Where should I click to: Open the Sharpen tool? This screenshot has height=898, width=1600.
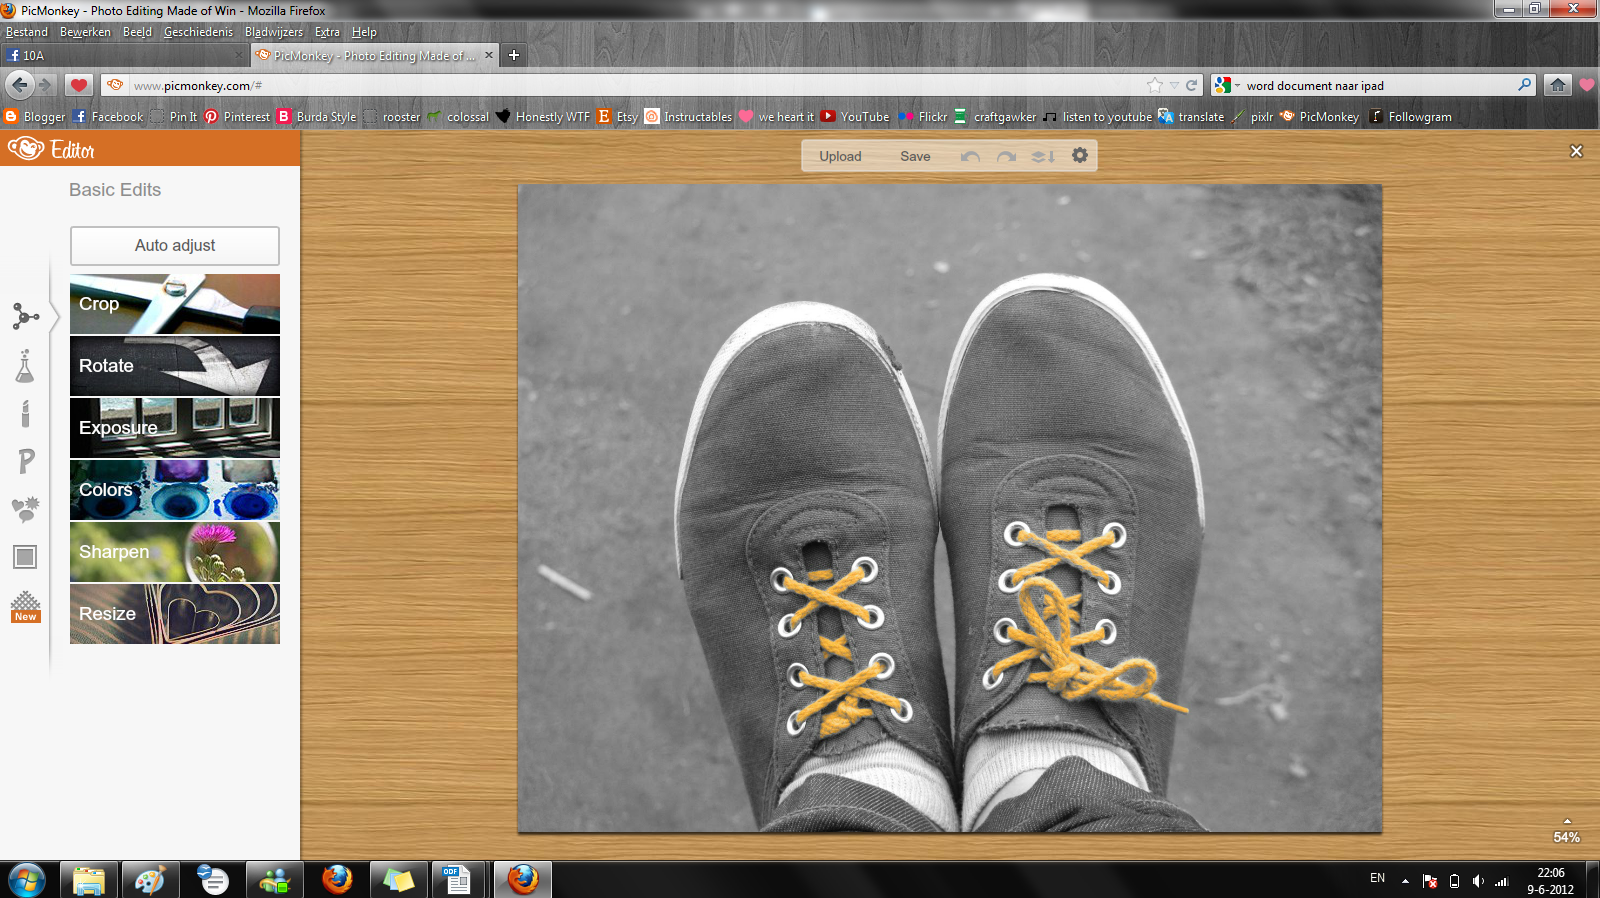click(175, 552)
